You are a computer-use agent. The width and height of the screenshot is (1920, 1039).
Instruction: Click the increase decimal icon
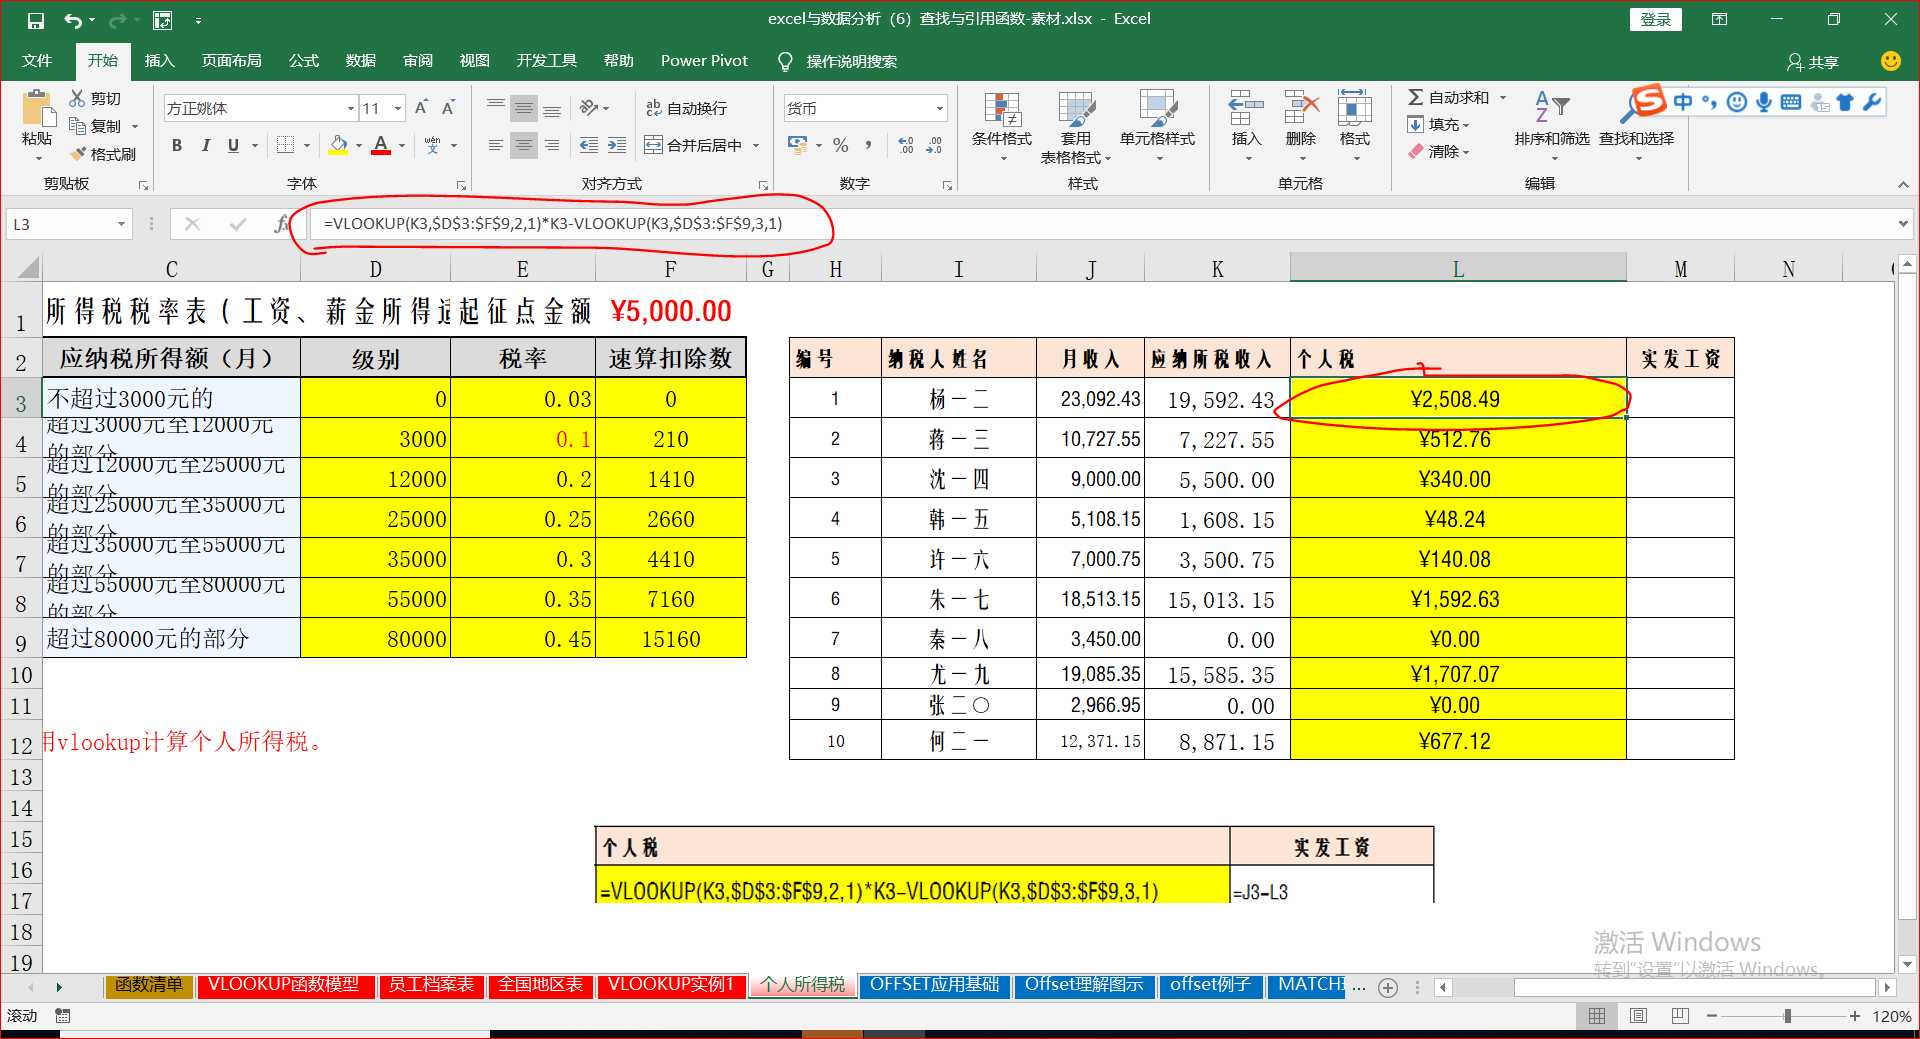(906, 145)
